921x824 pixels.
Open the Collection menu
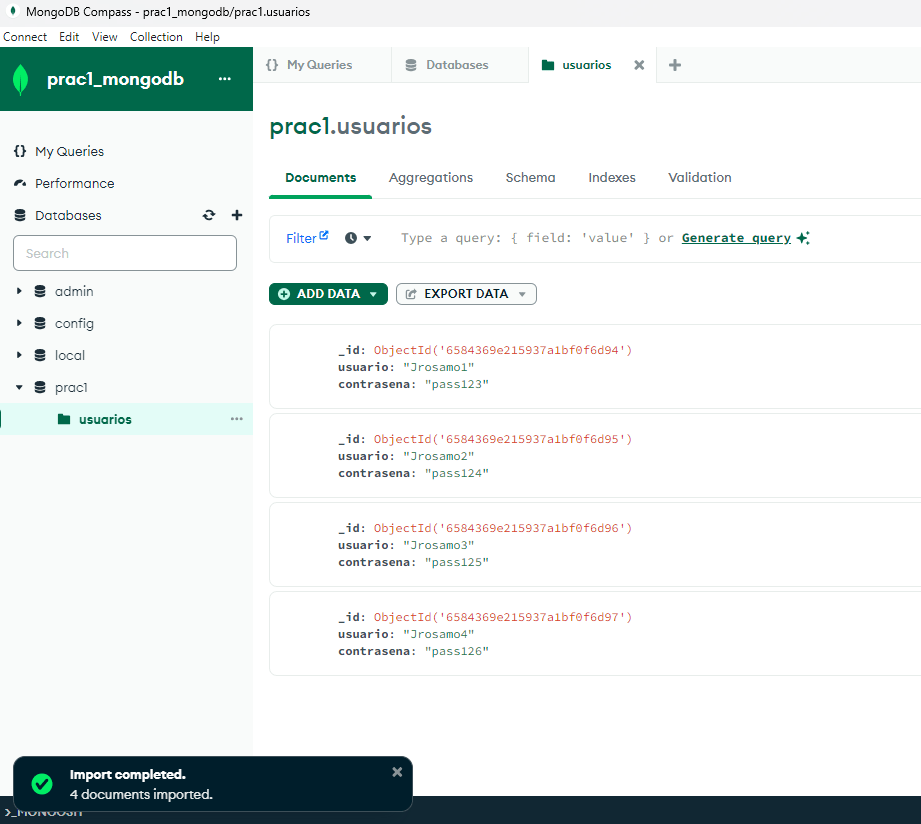point(156,36)
